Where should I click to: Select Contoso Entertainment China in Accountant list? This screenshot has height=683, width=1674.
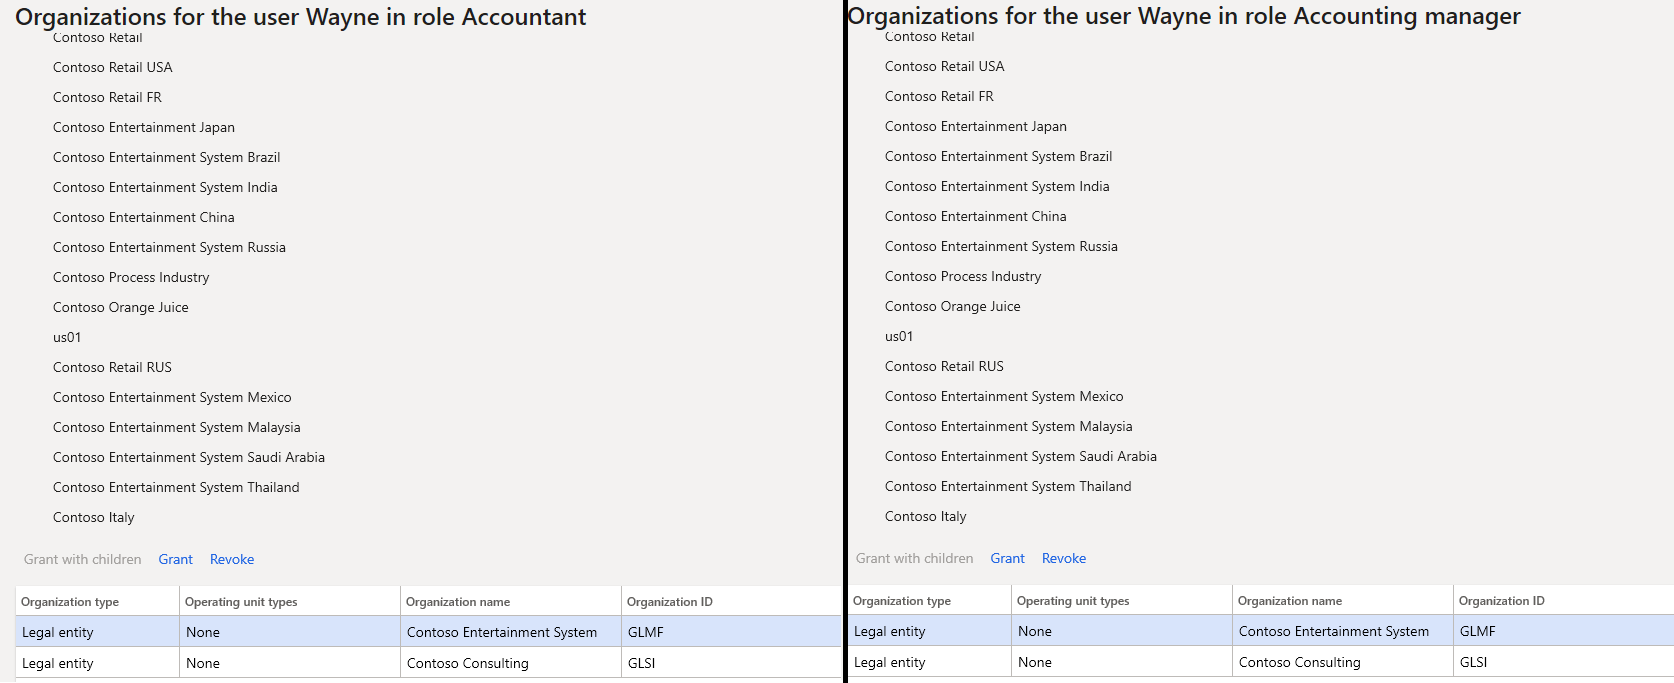[x=144, y=217]
